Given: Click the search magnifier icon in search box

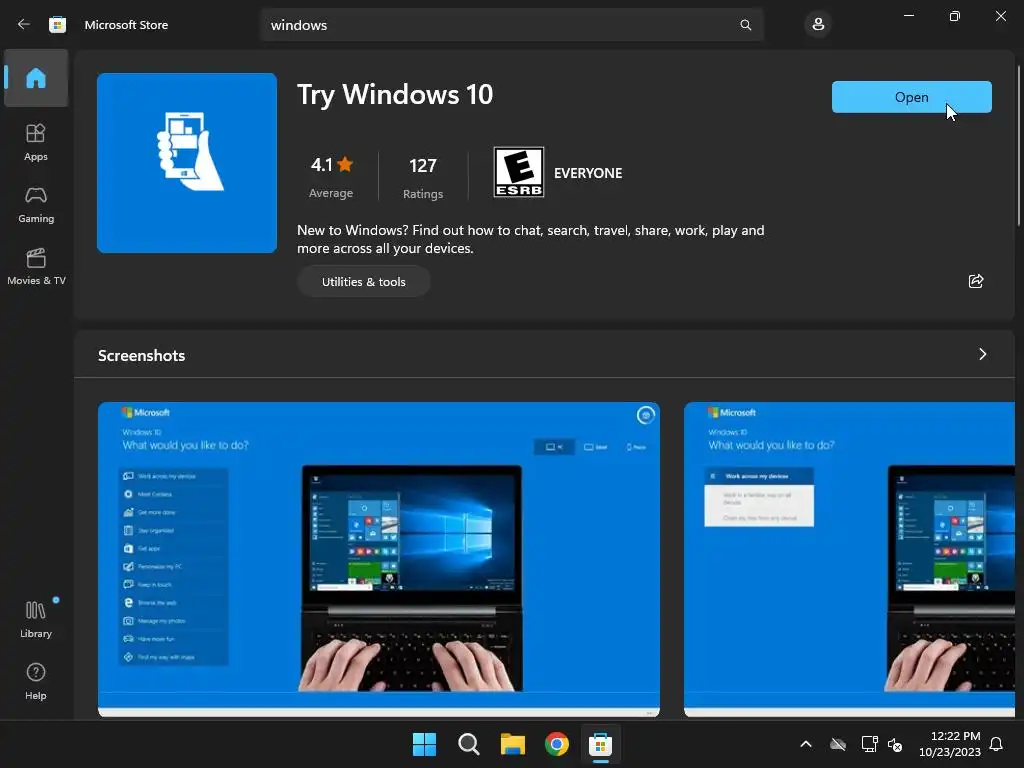Looking at the screenshot, I should [745, 25].
